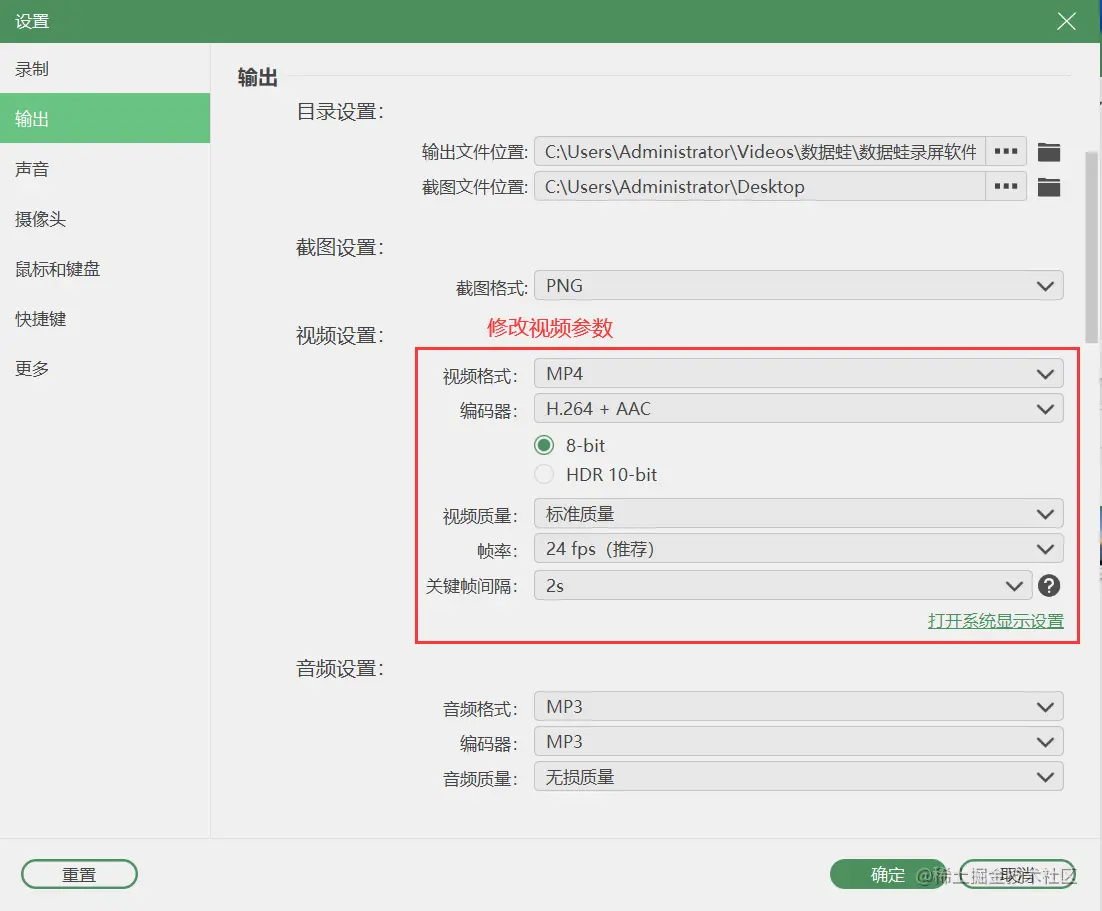Open 打开系统显示设置 link
1102x911 pixels.
pos(995,621)
